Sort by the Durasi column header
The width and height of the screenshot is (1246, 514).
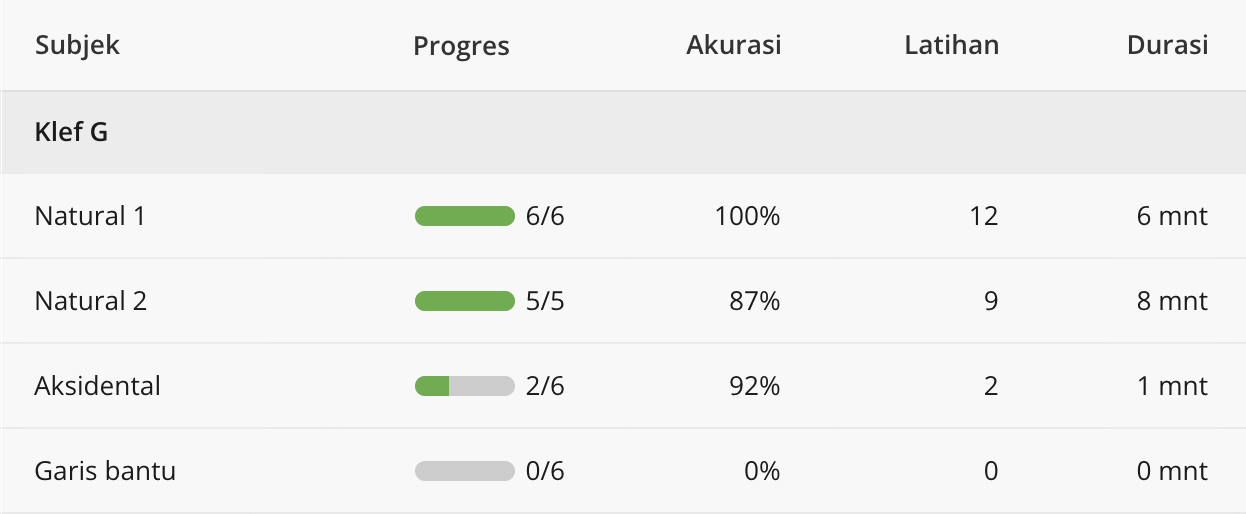click(x=1167, y=46)
